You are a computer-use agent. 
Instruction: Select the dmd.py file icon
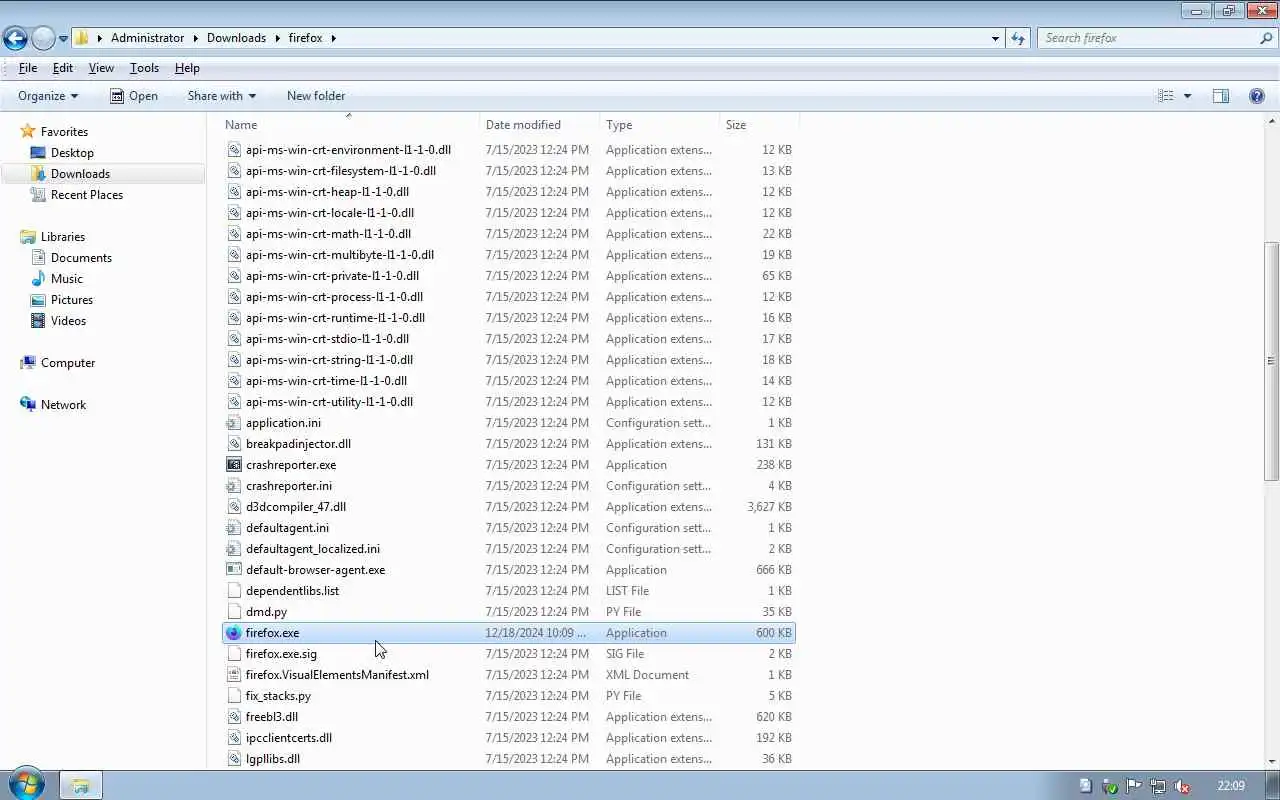coord(234,612)
